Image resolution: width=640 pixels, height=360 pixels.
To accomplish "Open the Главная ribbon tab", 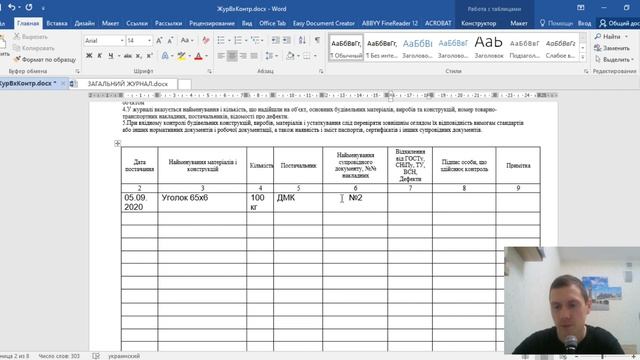I will (x=28, y=23).
